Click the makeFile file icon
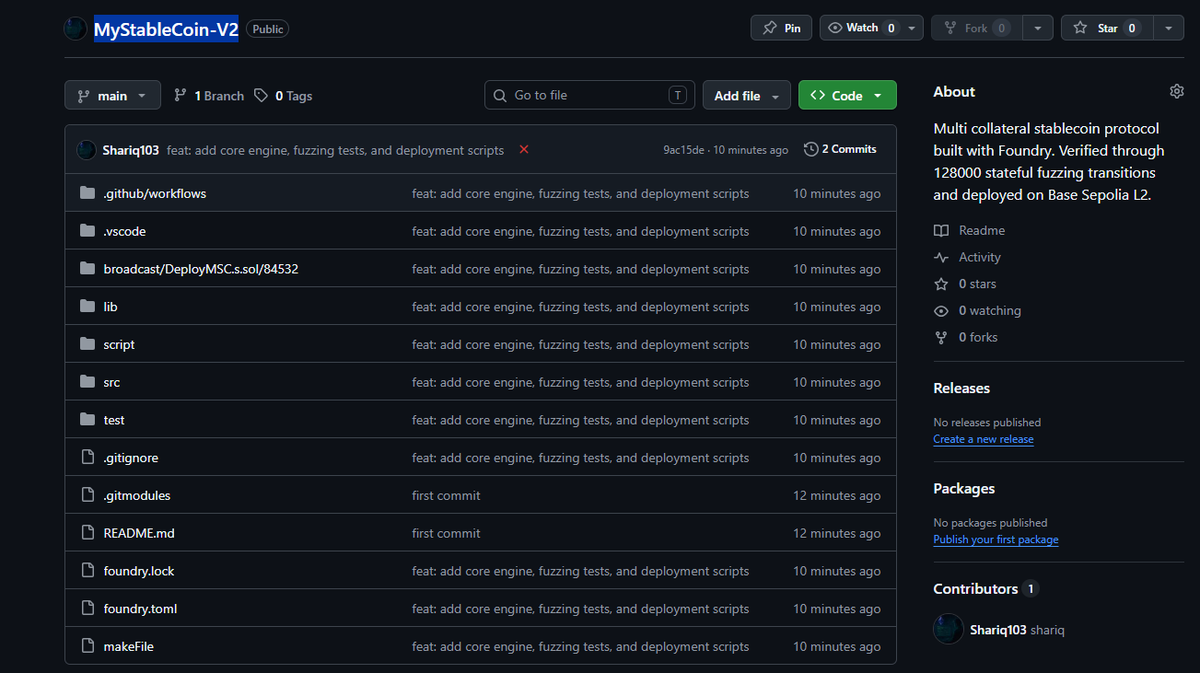The height and width of the screenshot is (673, 1200). 87,646
